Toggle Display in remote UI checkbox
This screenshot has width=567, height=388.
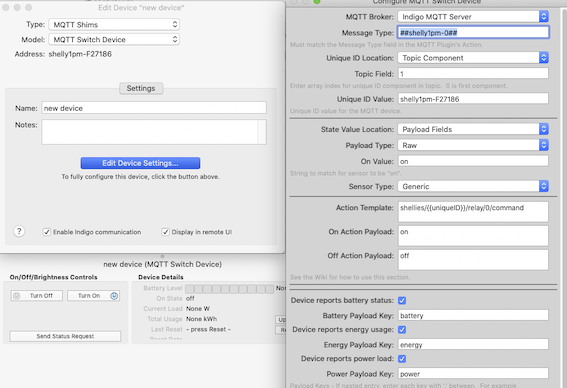click(x=165, y=232)
